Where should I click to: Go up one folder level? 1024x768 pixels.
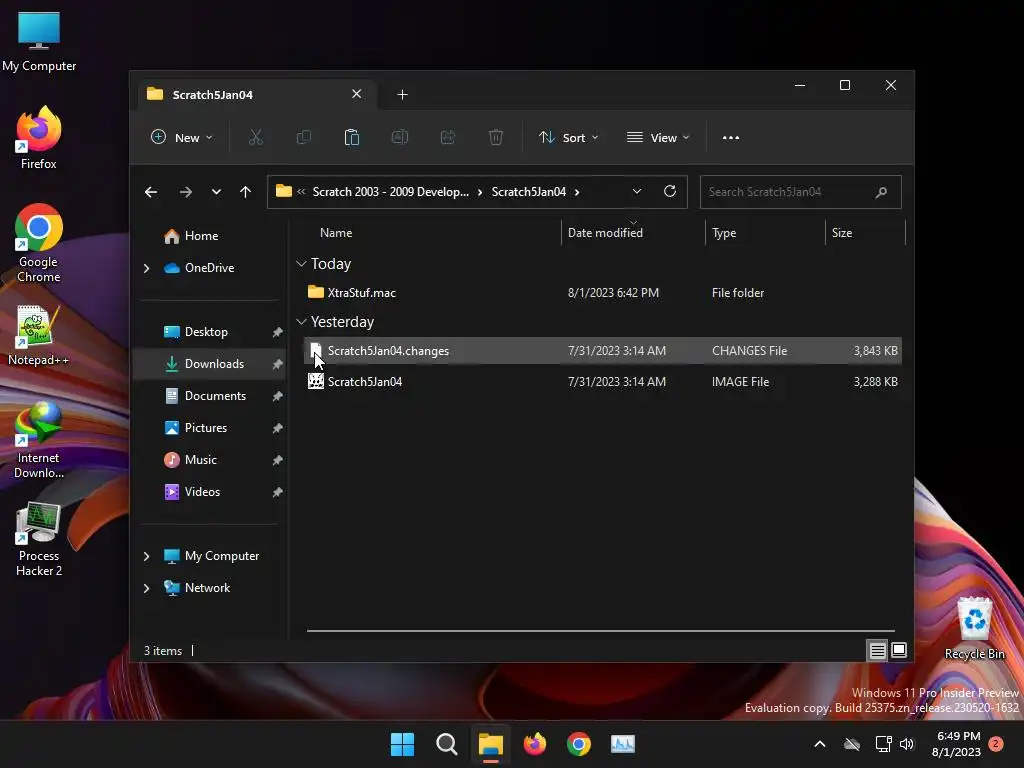point(246,192)
